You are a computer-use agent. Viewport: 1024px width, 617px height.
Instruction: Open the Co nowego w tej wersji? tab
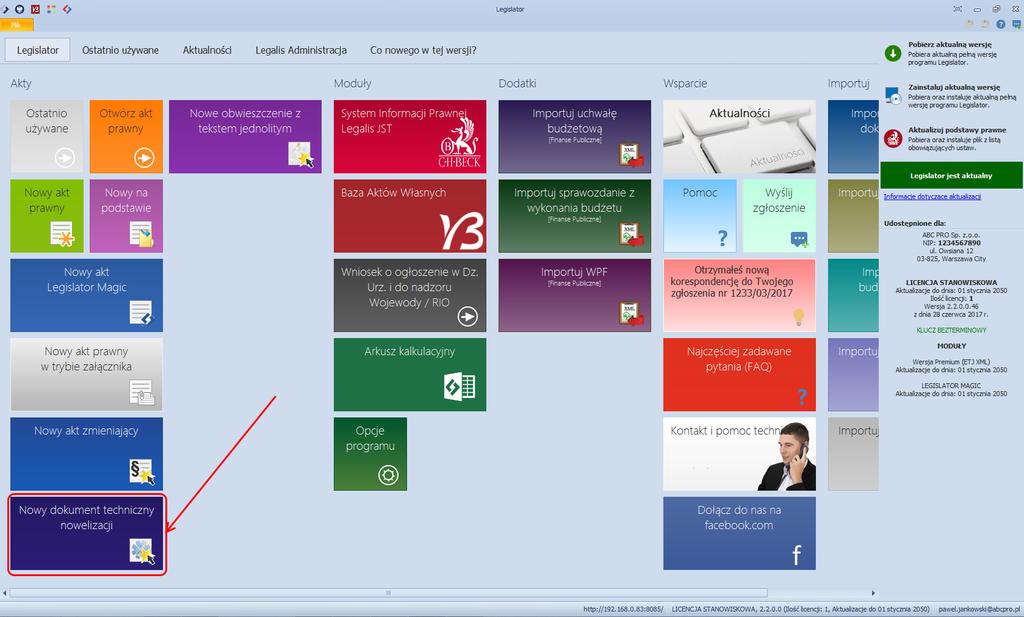(x=423, y=50)
